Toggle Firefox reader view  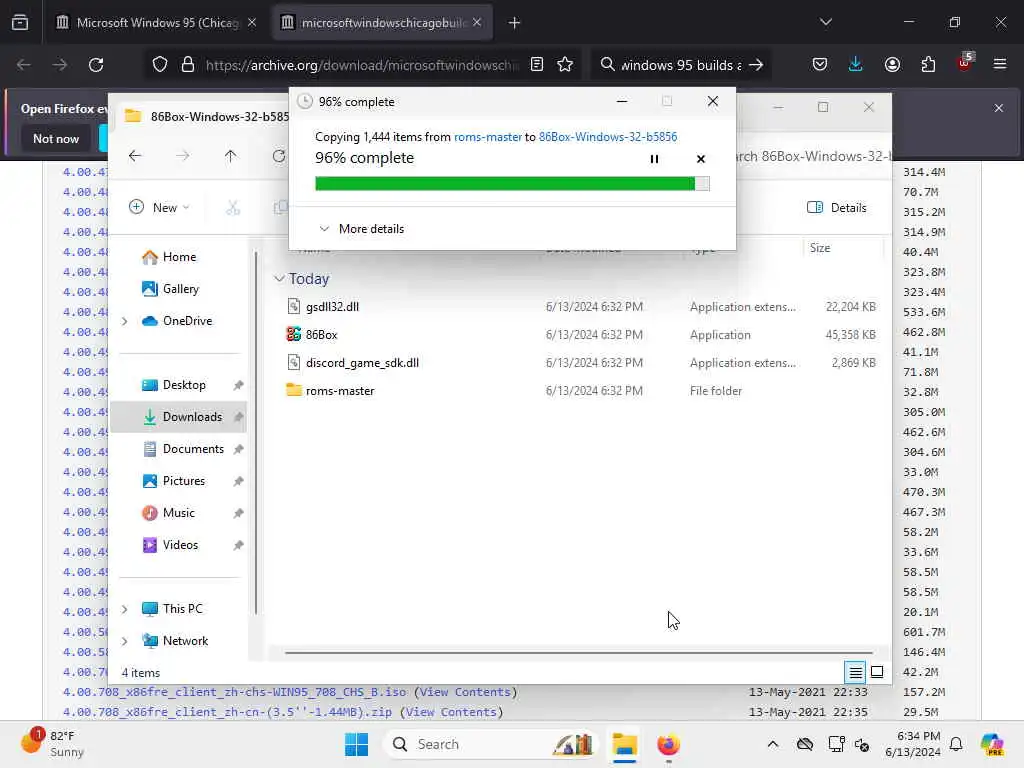pyautogui.click(x=537, y=65)
